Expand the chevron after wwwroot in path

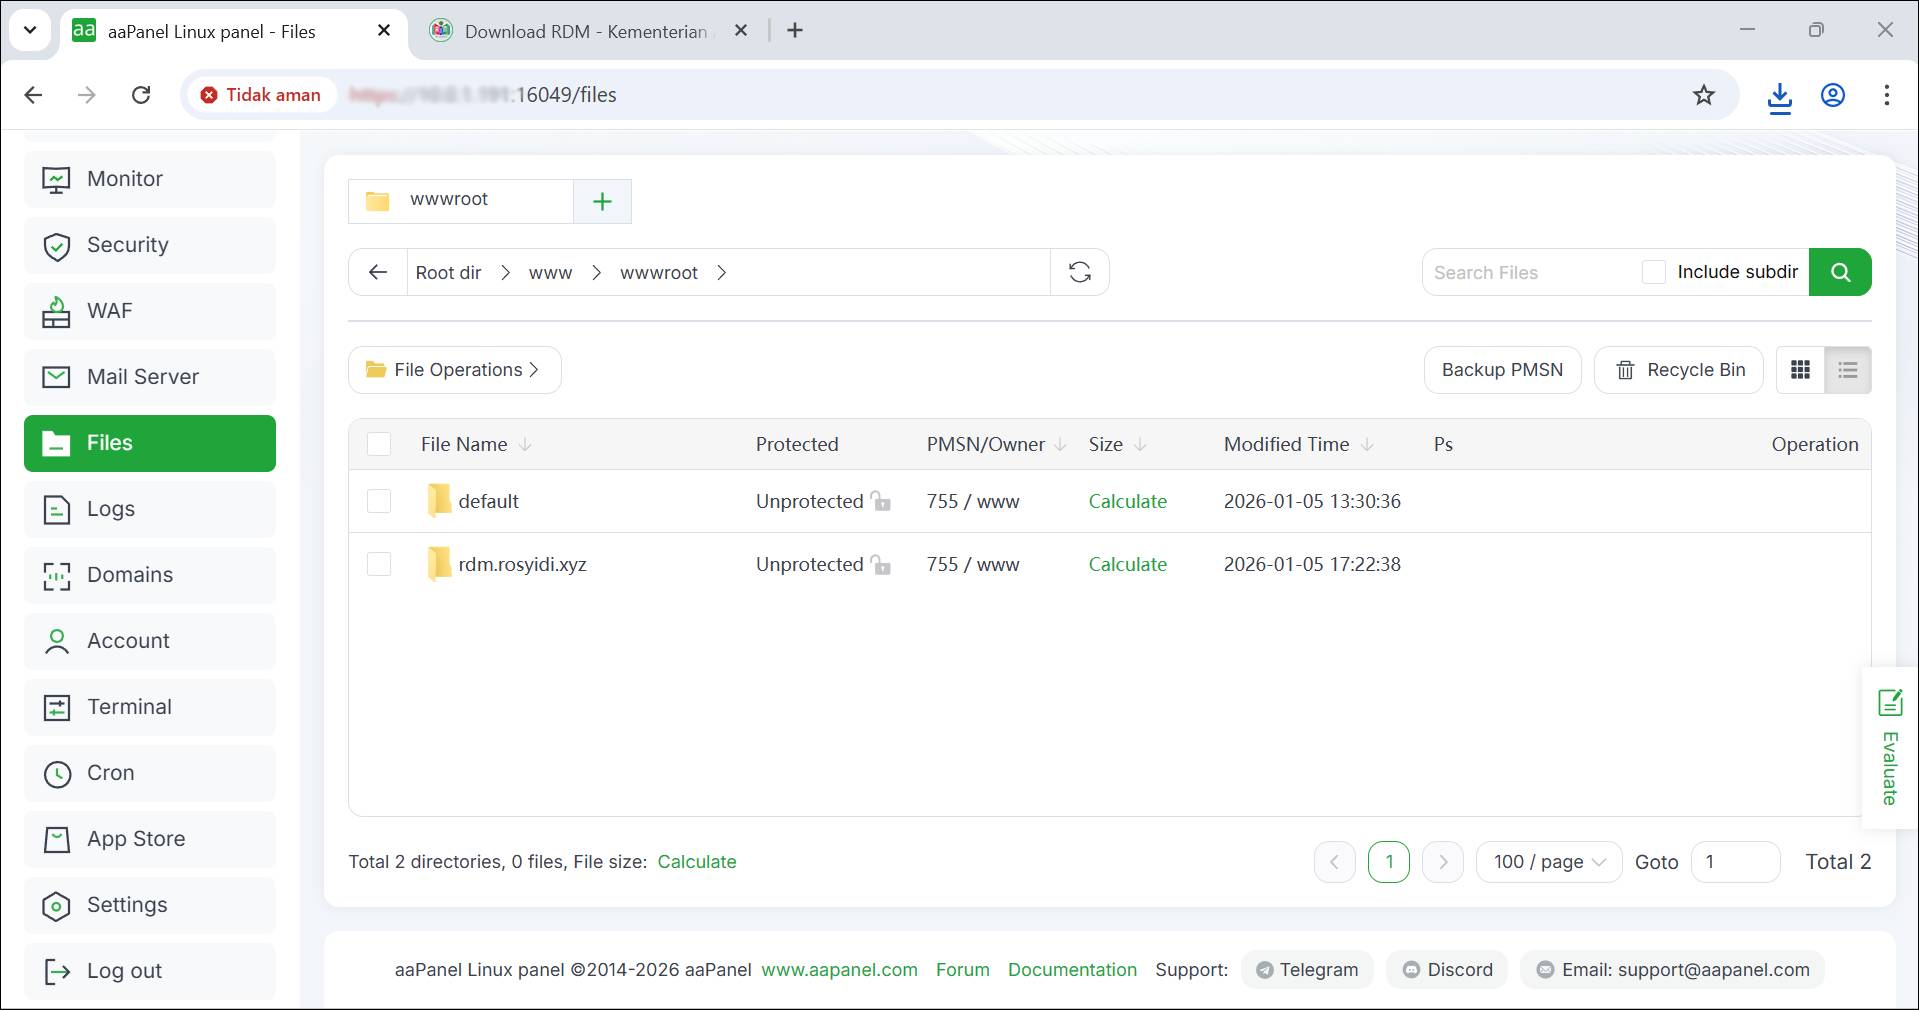pyautogui.click(x=722, y=273)
